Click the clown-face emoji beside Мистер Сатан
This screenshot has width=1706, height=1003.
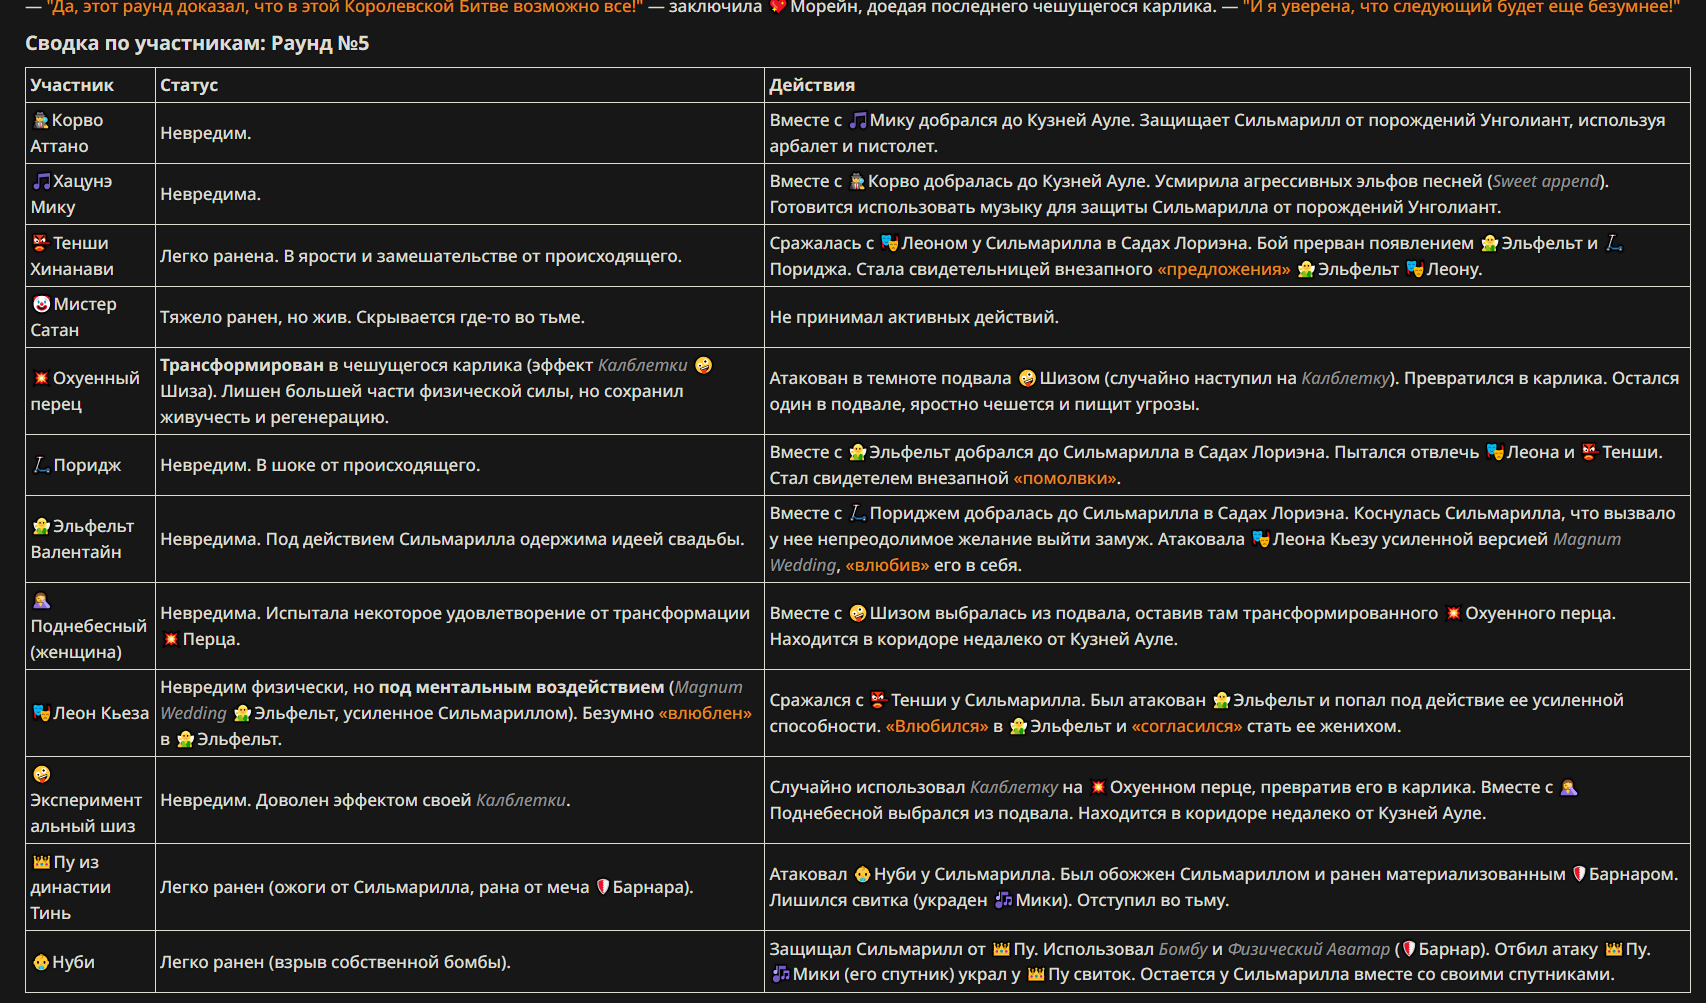pos(41,304)
